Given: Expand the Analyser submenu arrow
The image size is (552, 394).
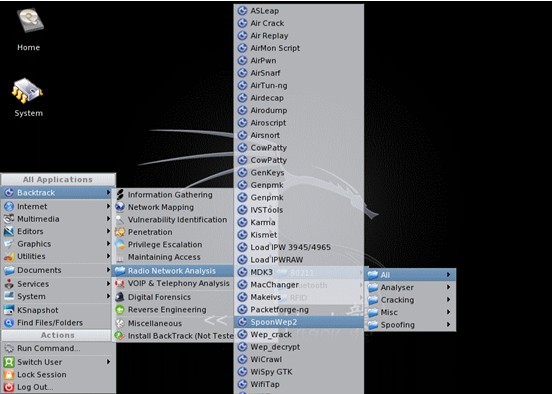Looking at the screenshot, I should coord(448,287).
